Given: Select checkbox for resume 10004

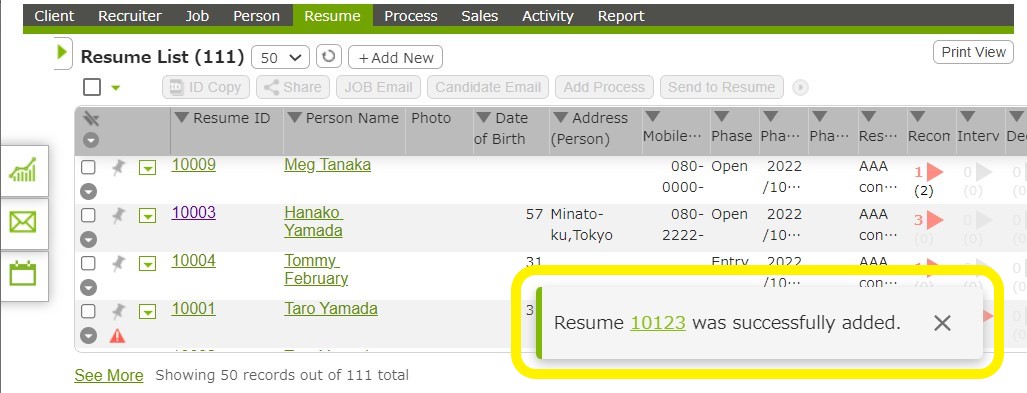Looking at the screenshot, I should pyautogui.click(x=88, y=263).
